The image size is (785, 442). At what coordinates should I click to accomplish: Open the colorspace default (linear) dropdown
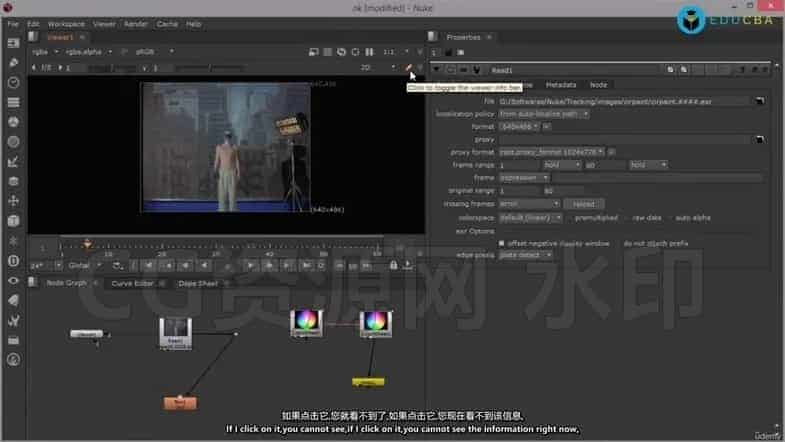(x=531, y=218)
